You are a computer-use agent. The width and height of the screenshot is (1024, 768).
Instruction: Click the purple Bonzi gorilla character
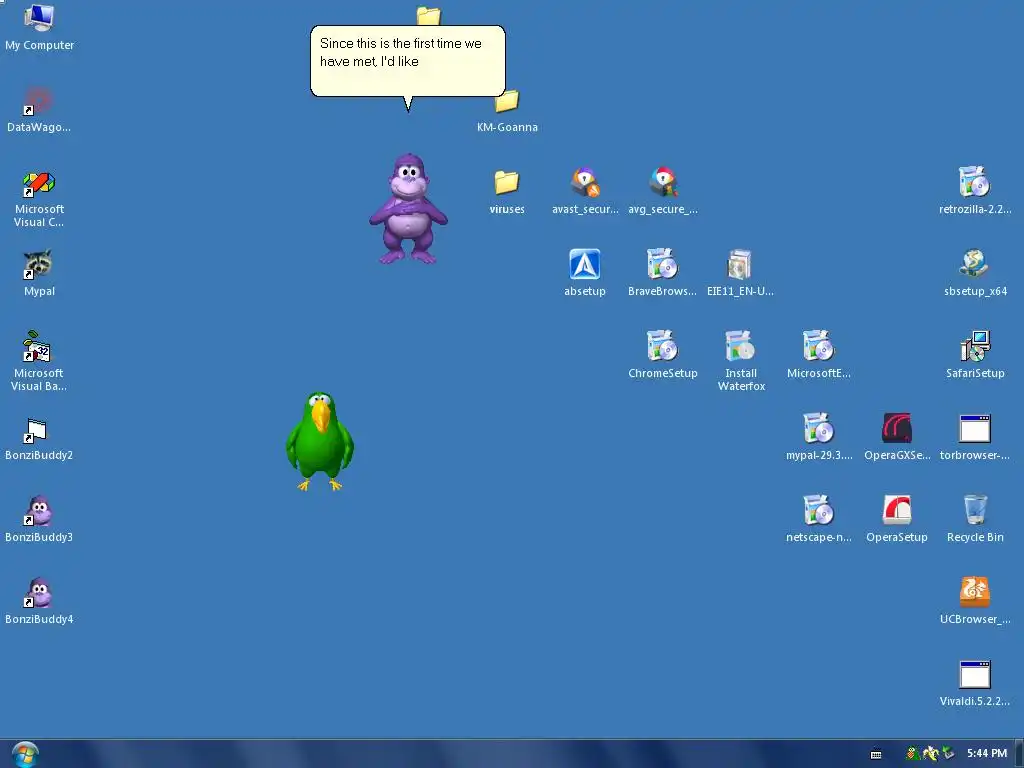pyautogui.click(x=409, y=209)
